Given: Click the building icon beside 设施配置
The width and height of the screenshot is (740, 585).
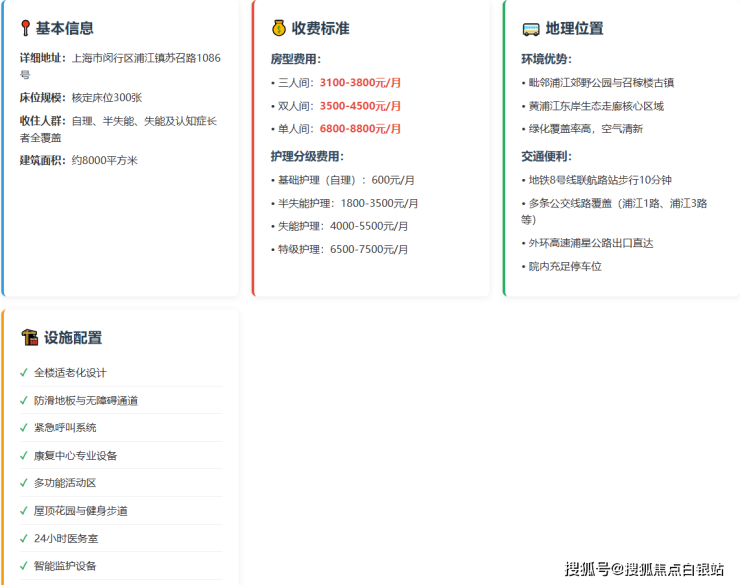Looking at the screenshot, I should tap(30, 338).
